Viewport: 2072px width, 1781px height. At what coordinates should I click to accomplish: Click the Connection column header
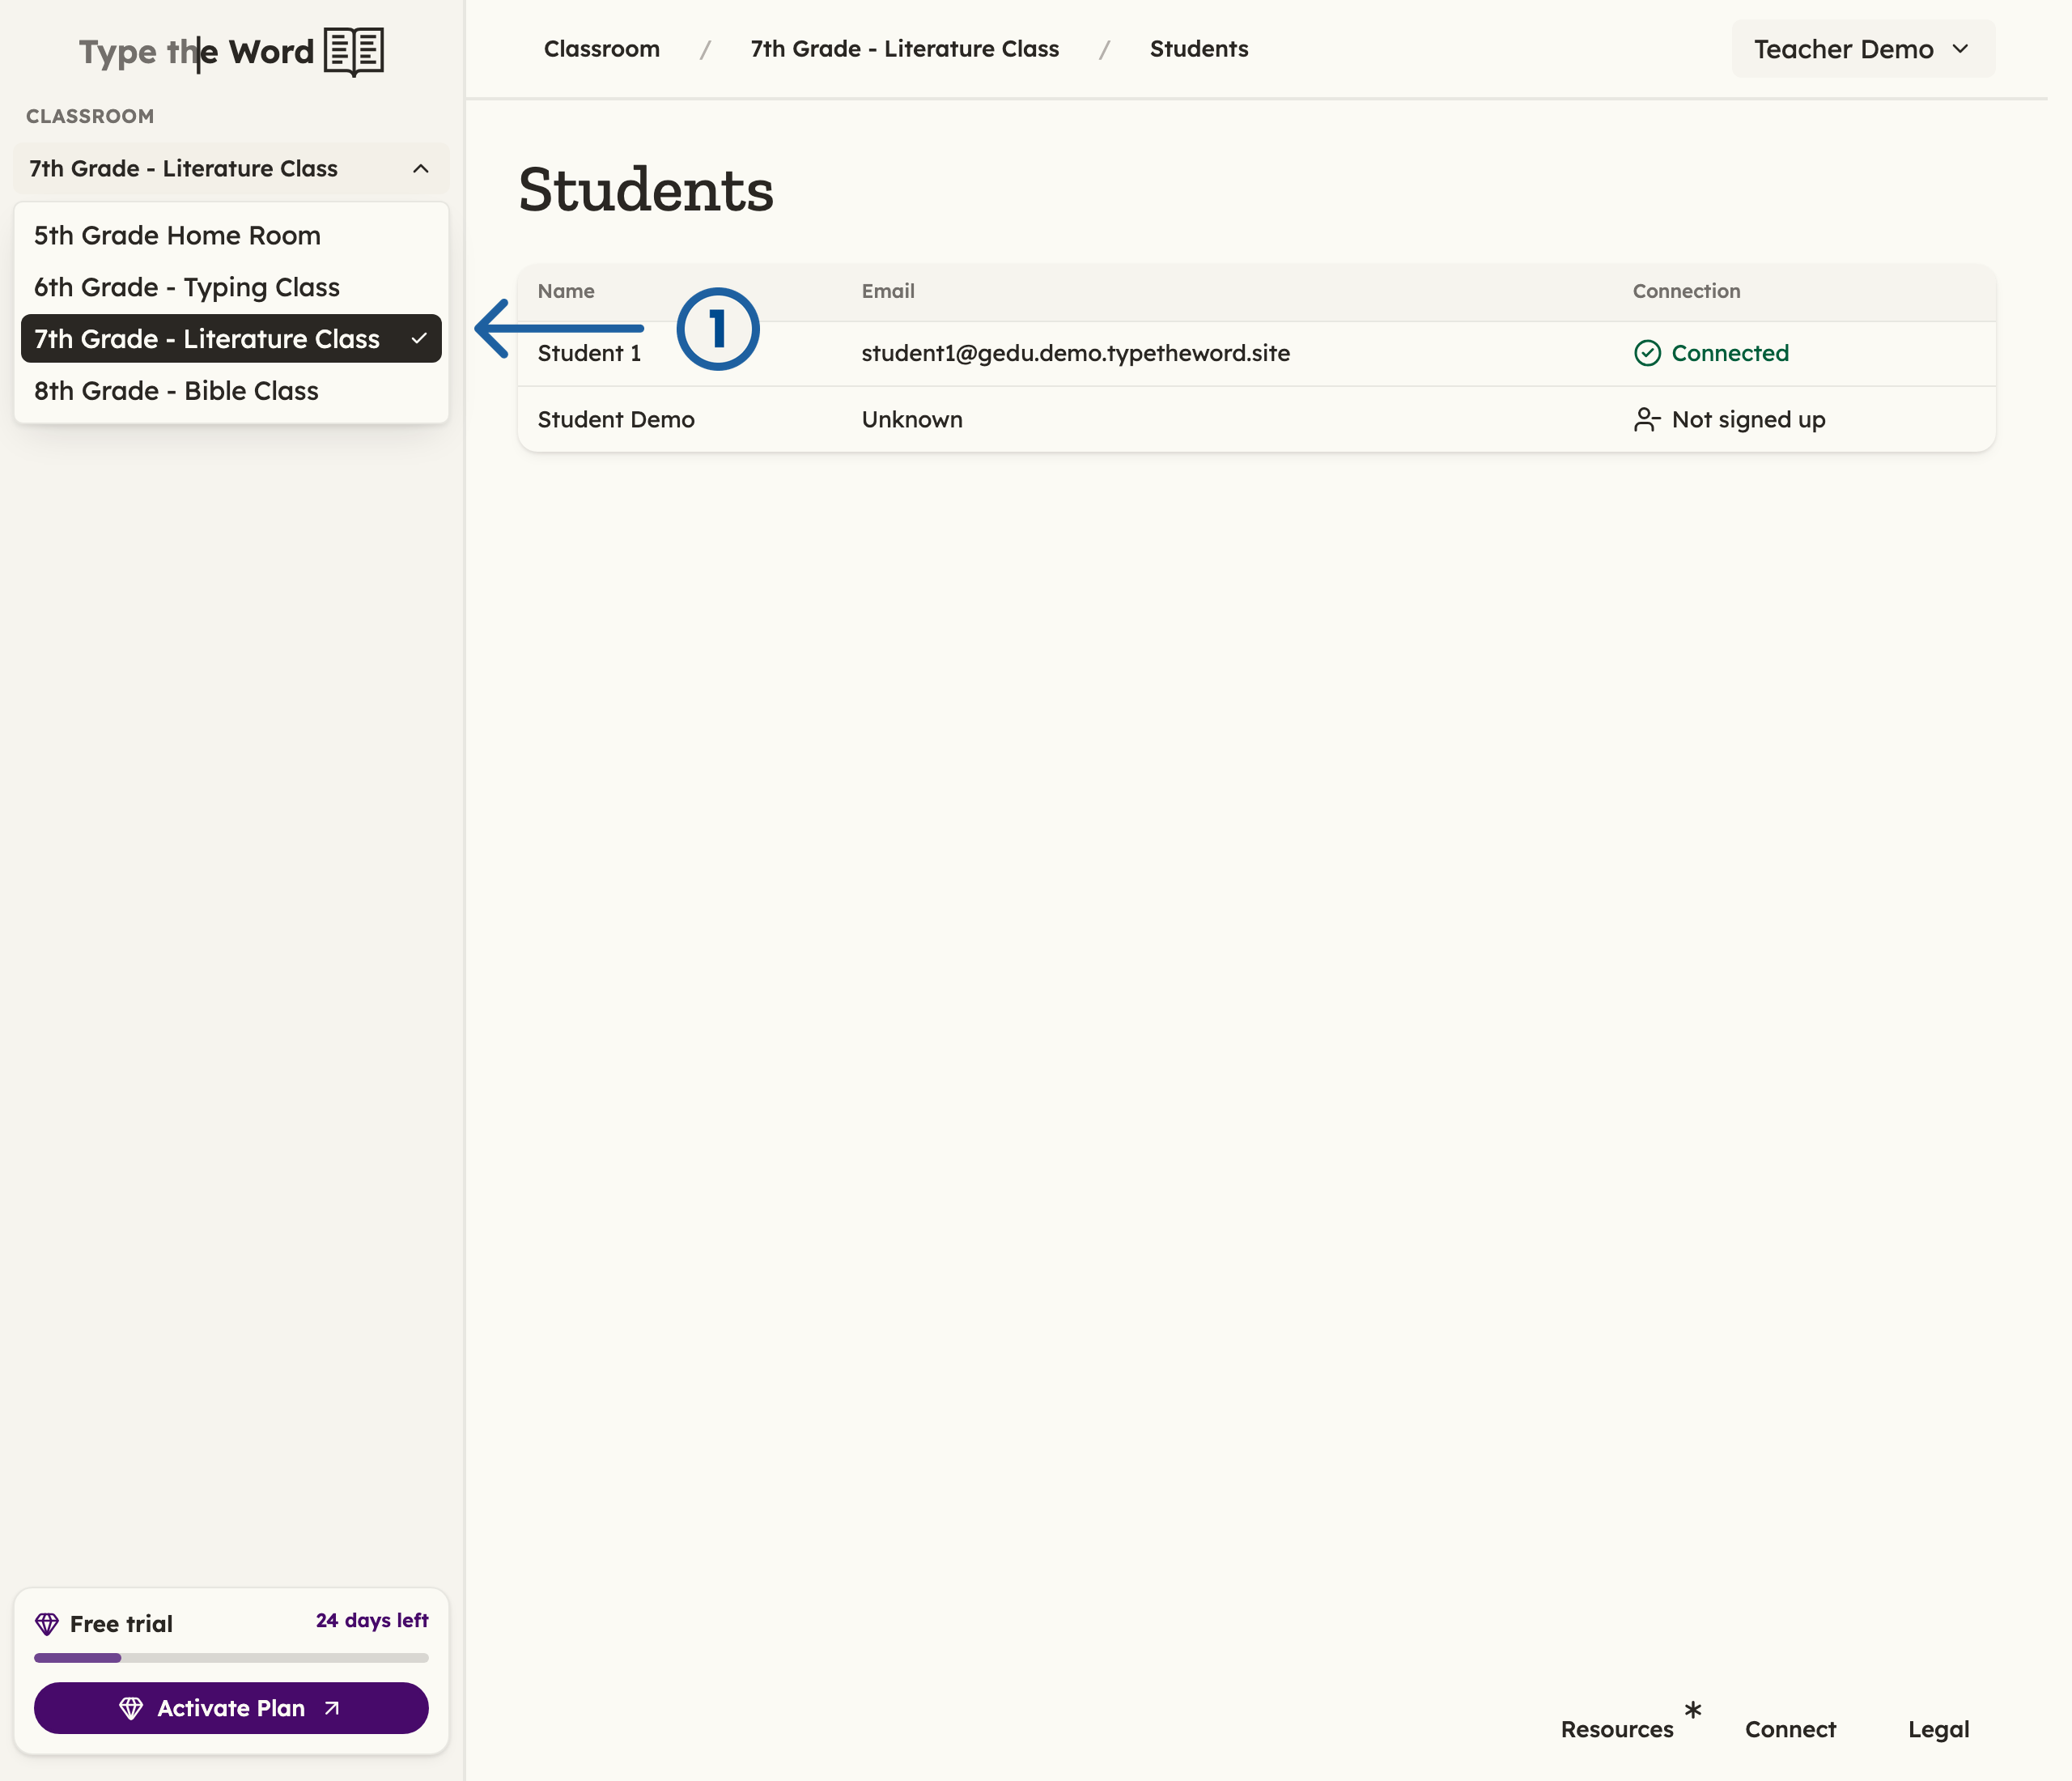[x=1686, y=291]
